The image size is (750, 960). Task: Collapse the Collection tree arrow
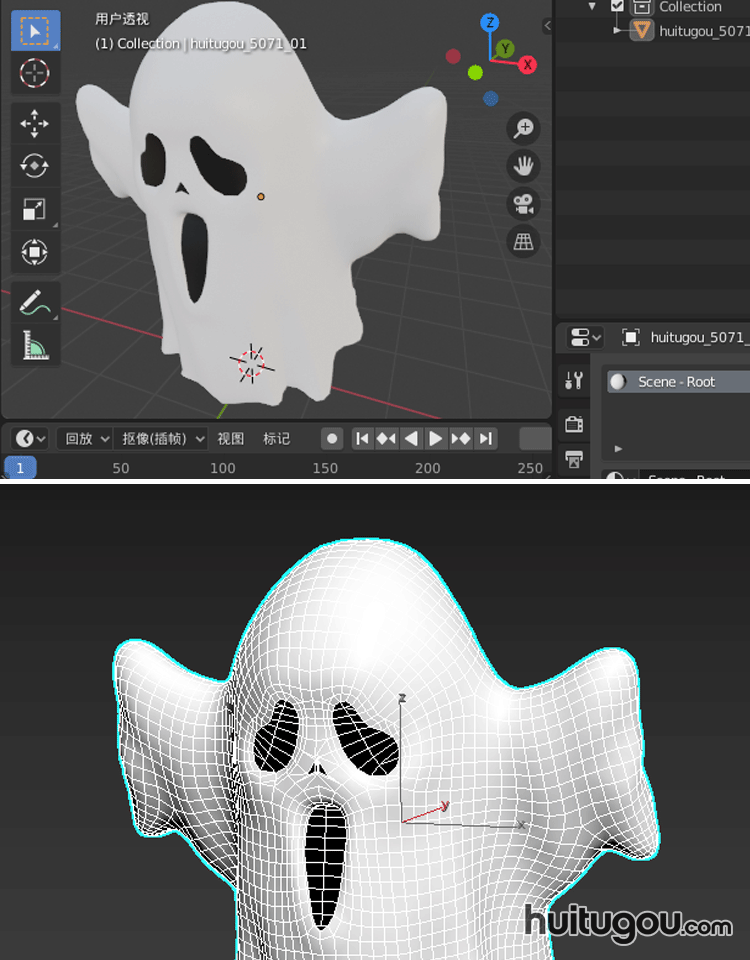coord(592,6)
